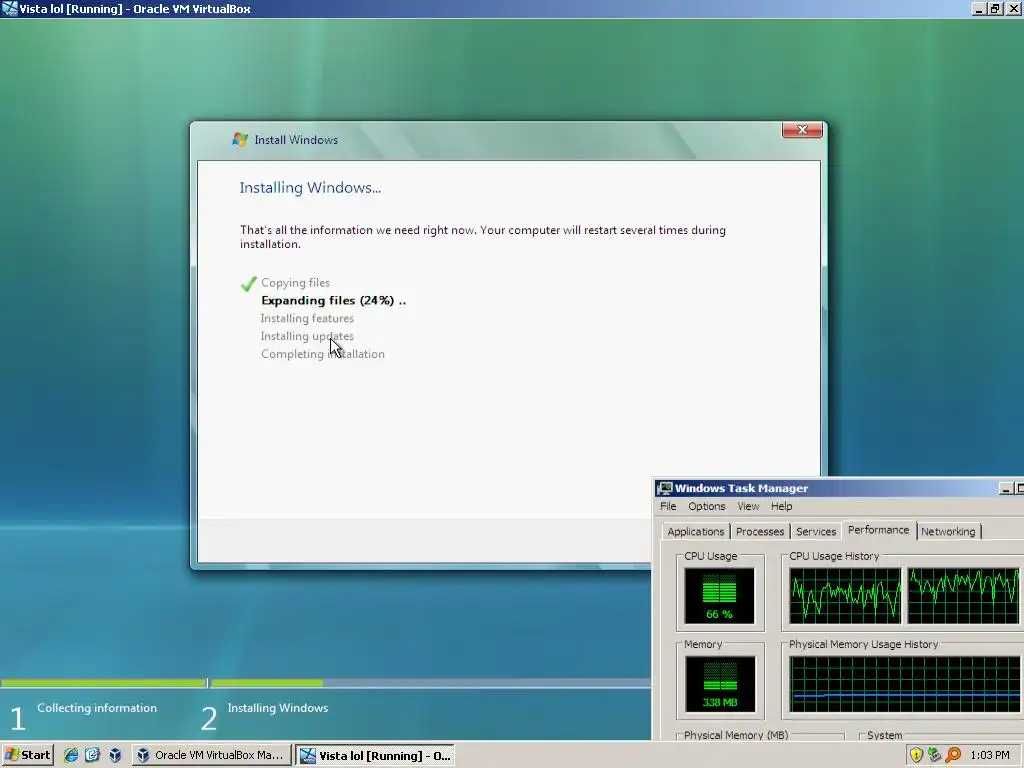1024x768 pixels.
Task: Close the VirtualBox Vista lol window
Action: click(1013, 9)
